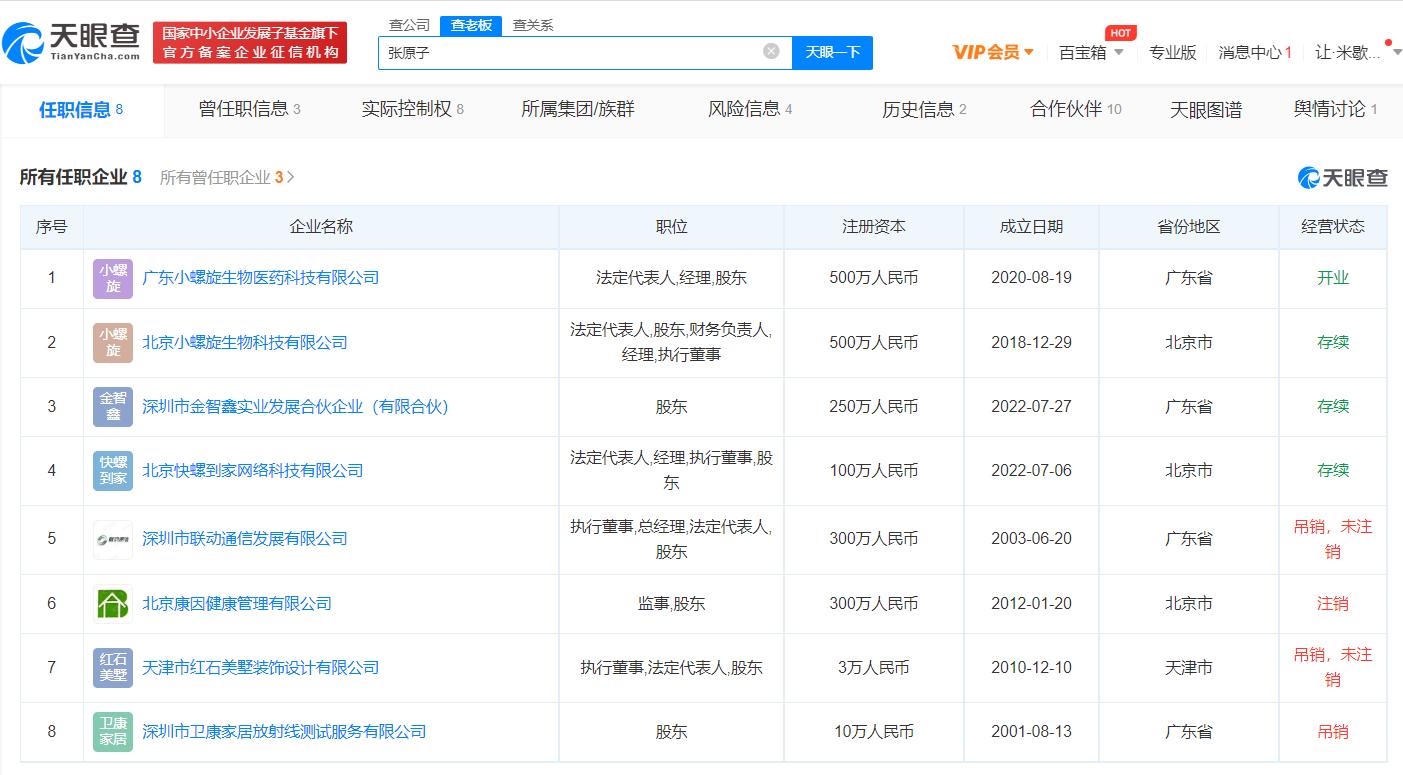Click the 监事,股东 position cell
1403x775 pixels.
coord(671,604)
